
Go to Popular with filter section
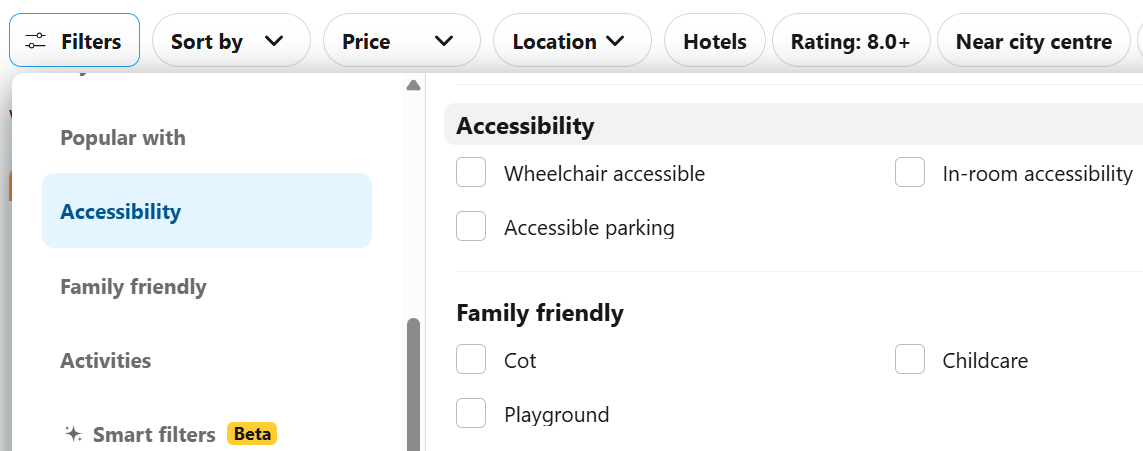(123, 138)
